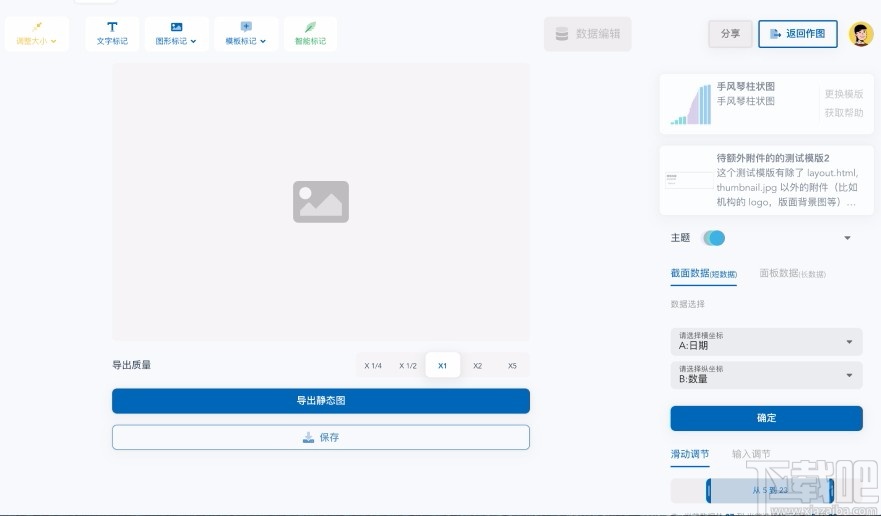Open the 请选择横坐标 A:日期 dropdown
Screen dimensions: 881x516
pos(766,341)
